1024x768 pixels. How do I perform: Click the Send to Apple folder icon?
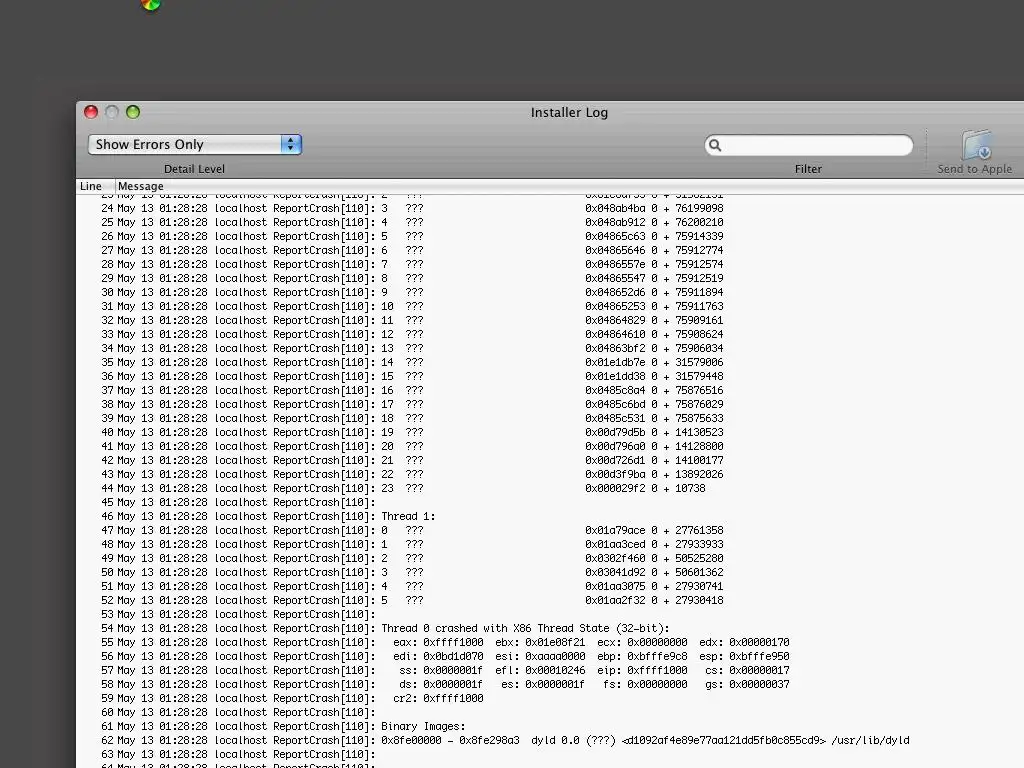click(976, 145)
